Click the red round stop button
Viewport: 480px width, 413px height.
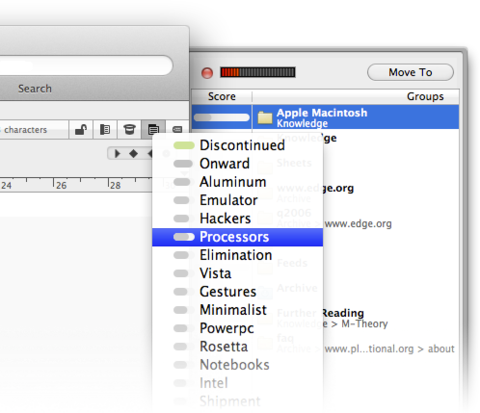coord(207,73)
